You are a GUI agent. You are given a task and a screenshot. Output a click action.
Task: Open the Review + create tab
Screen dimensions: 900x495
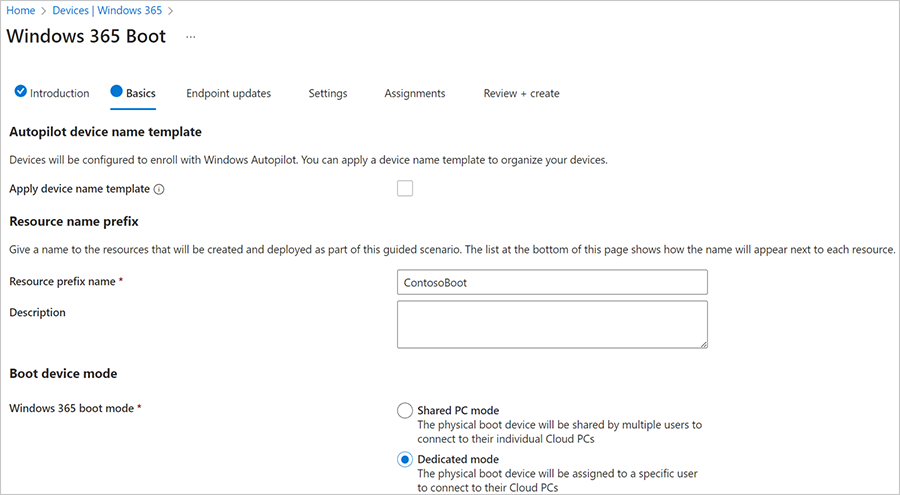(521, 93)
